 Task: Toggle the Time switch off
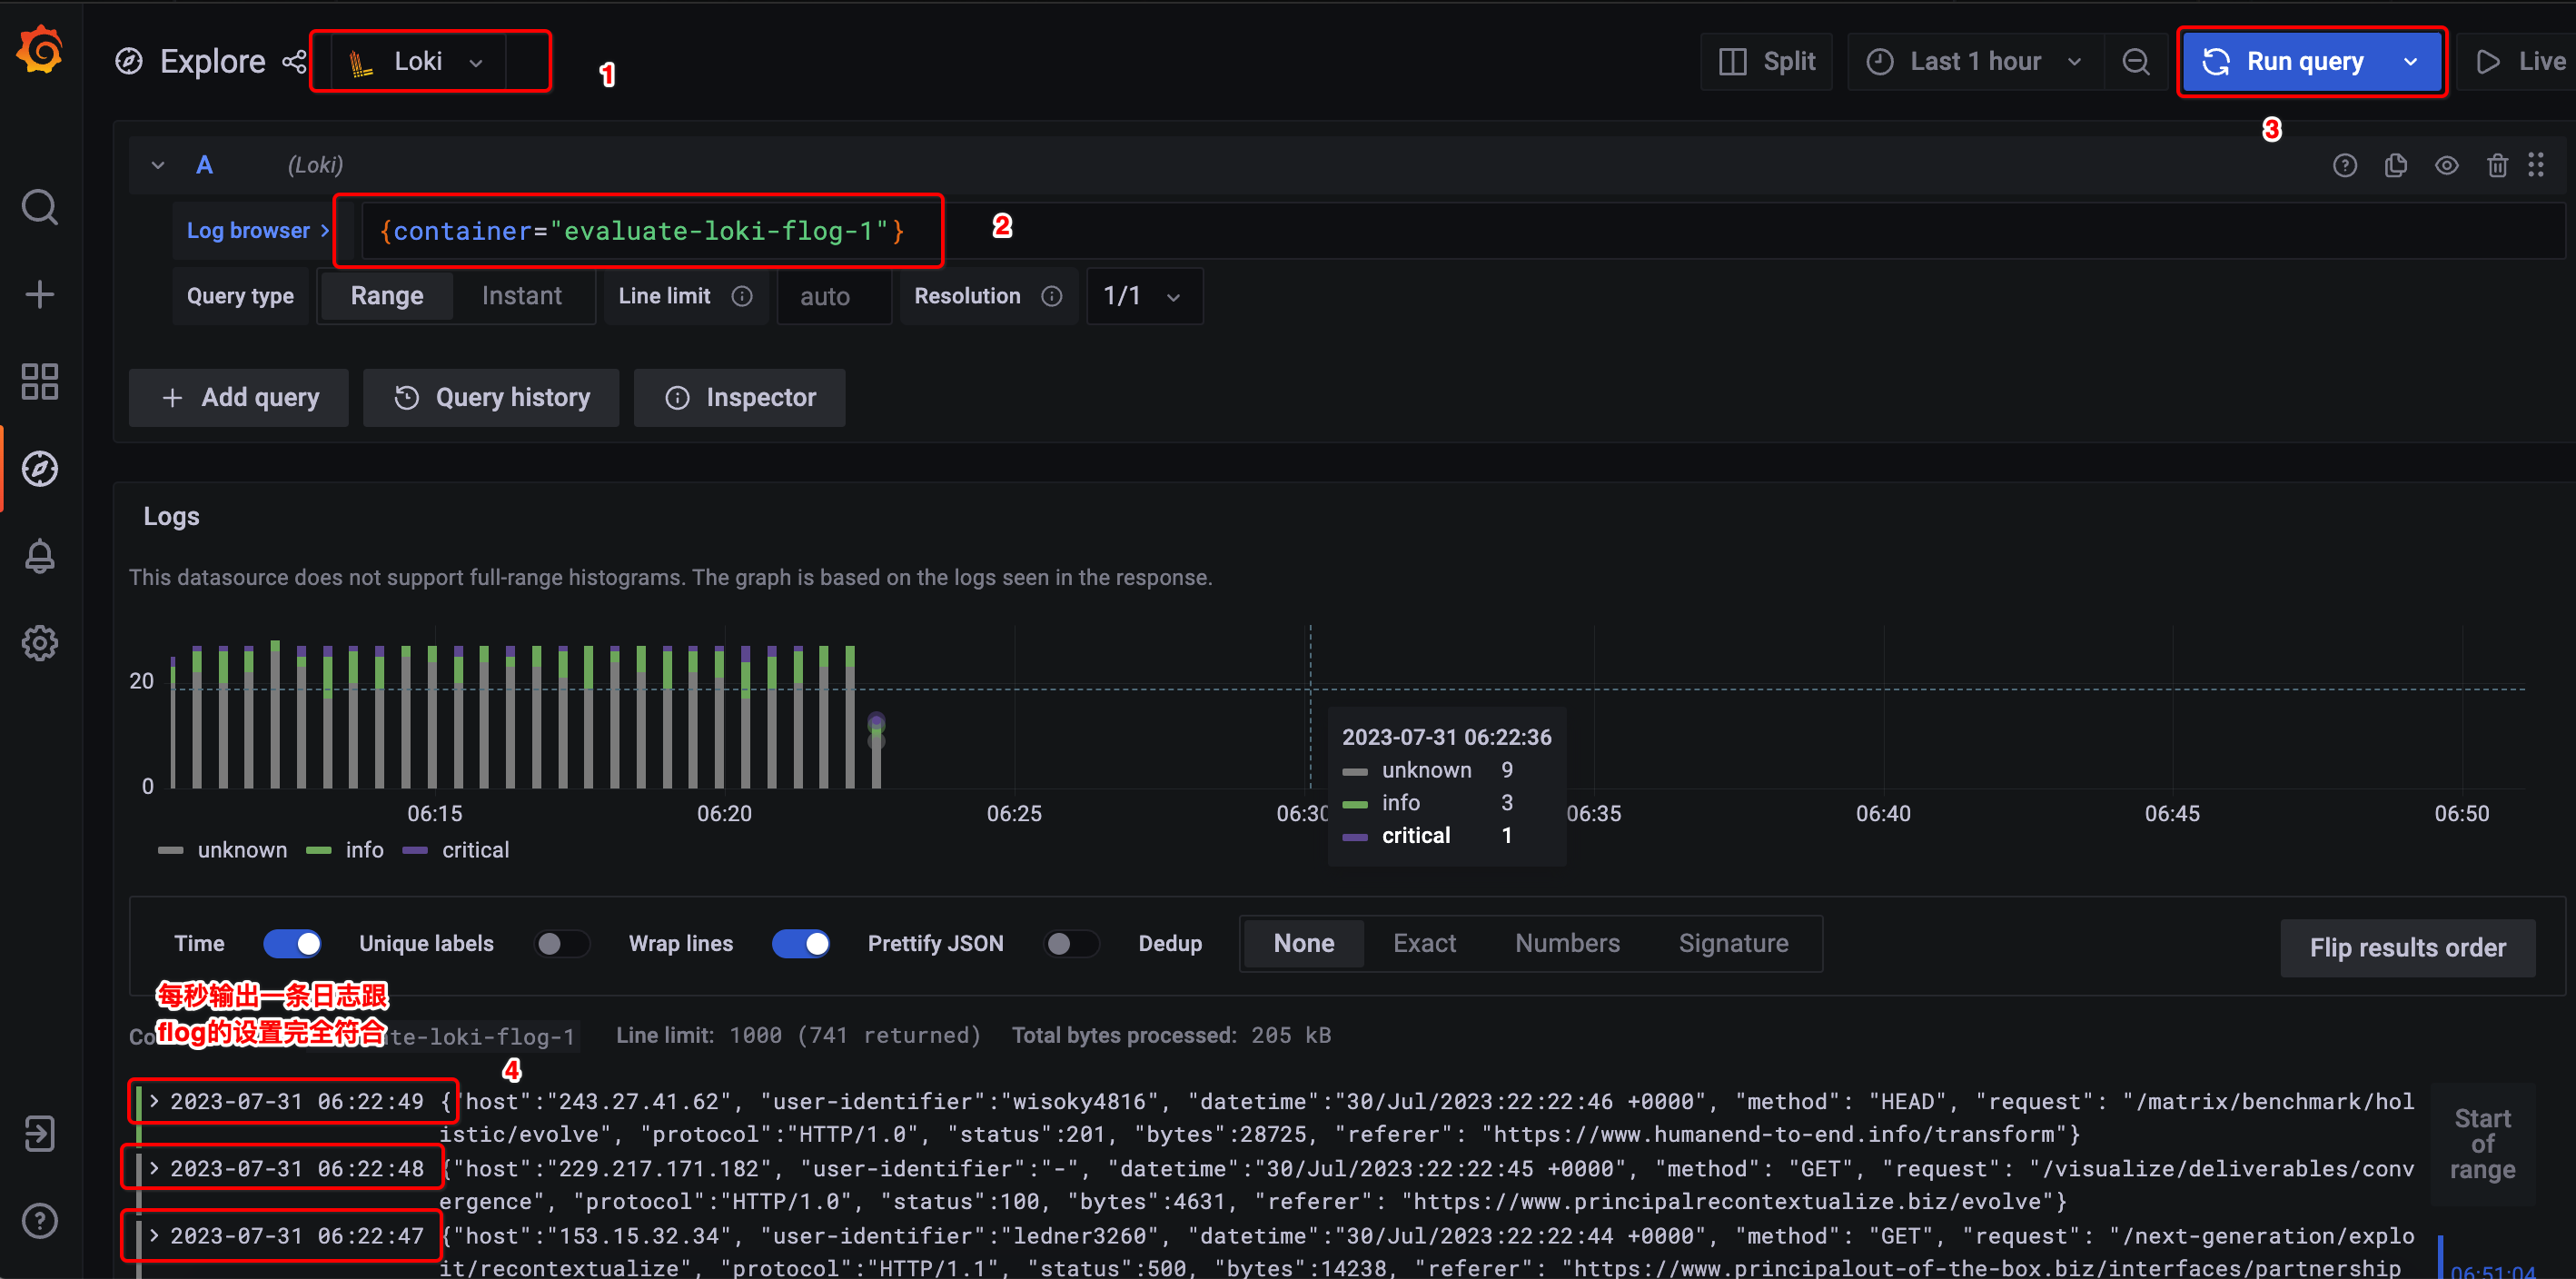[x=292, y=943]
